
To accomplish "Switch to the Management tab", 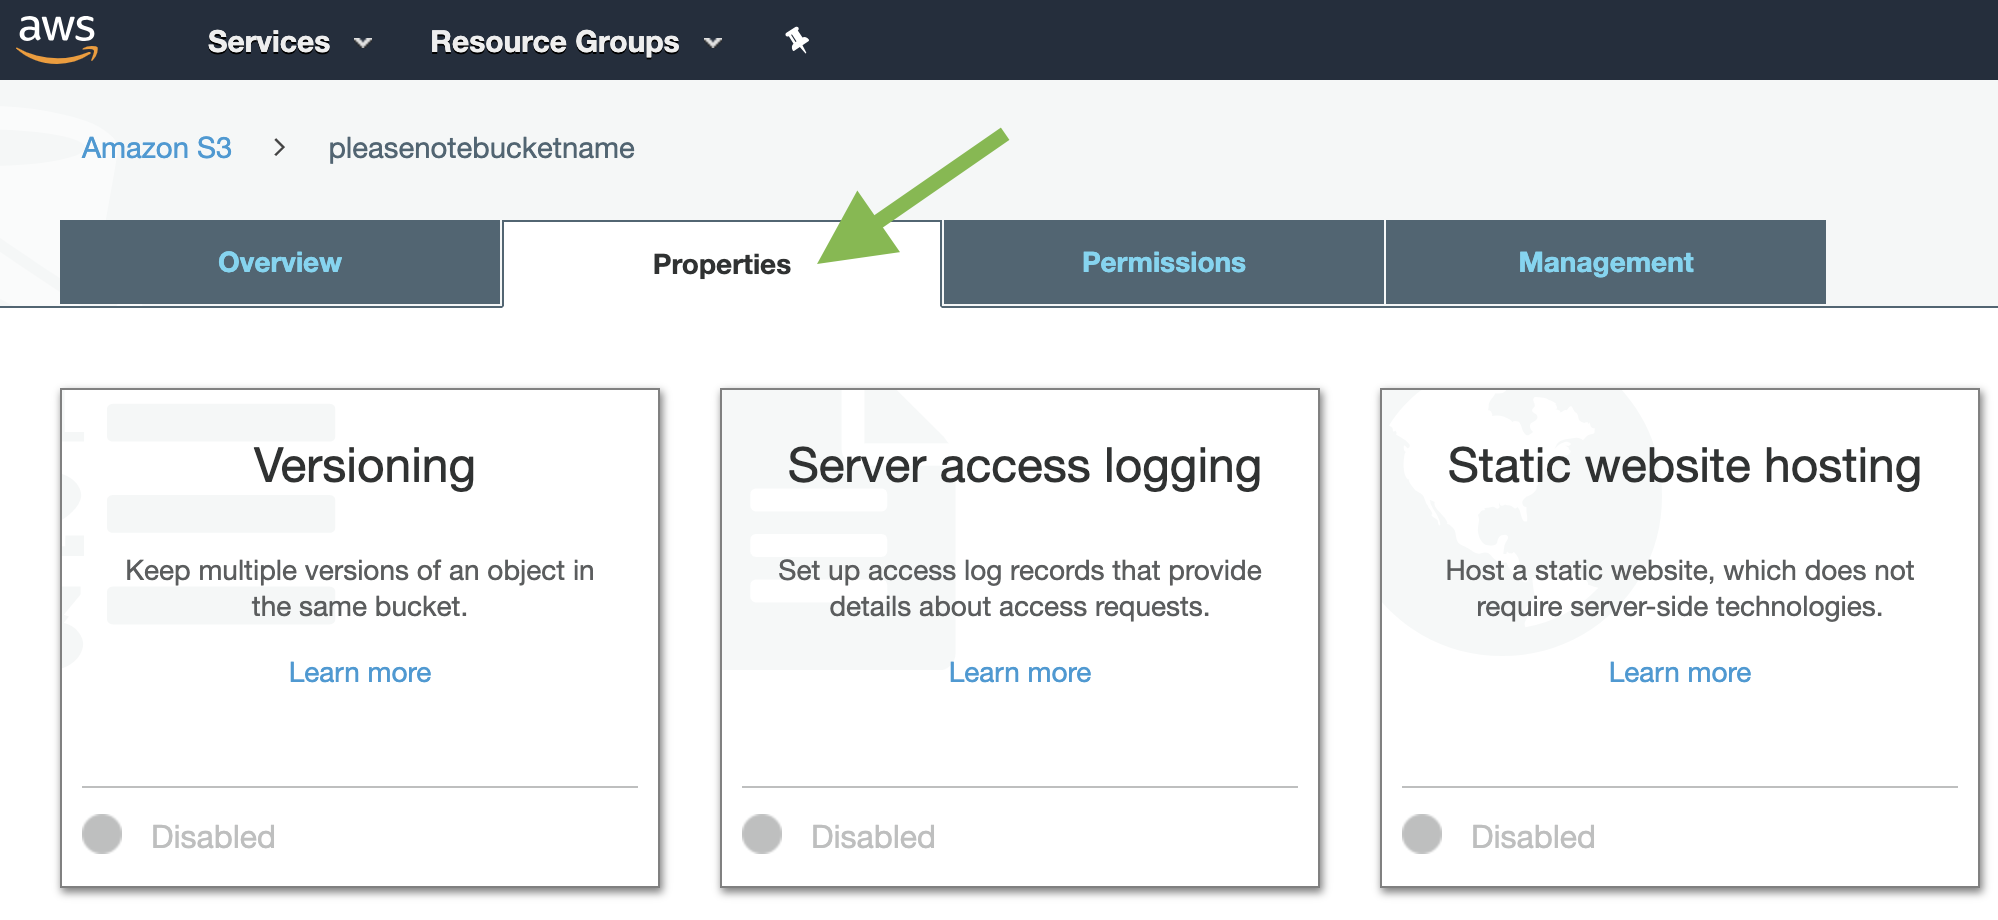I will 1604,262.
